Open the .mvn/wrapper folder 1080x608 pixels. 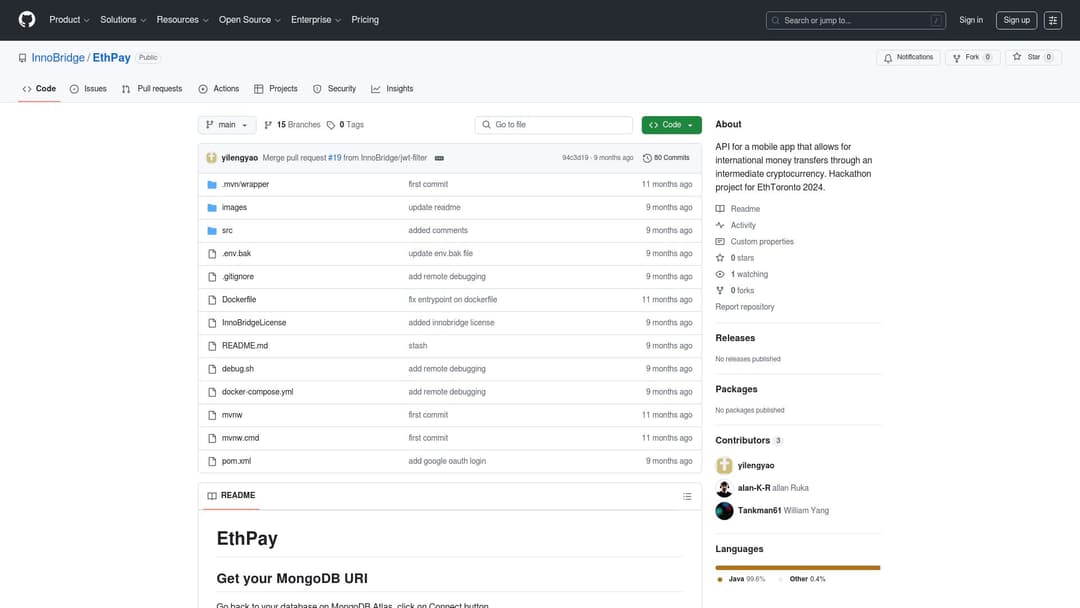pos(245,185)
